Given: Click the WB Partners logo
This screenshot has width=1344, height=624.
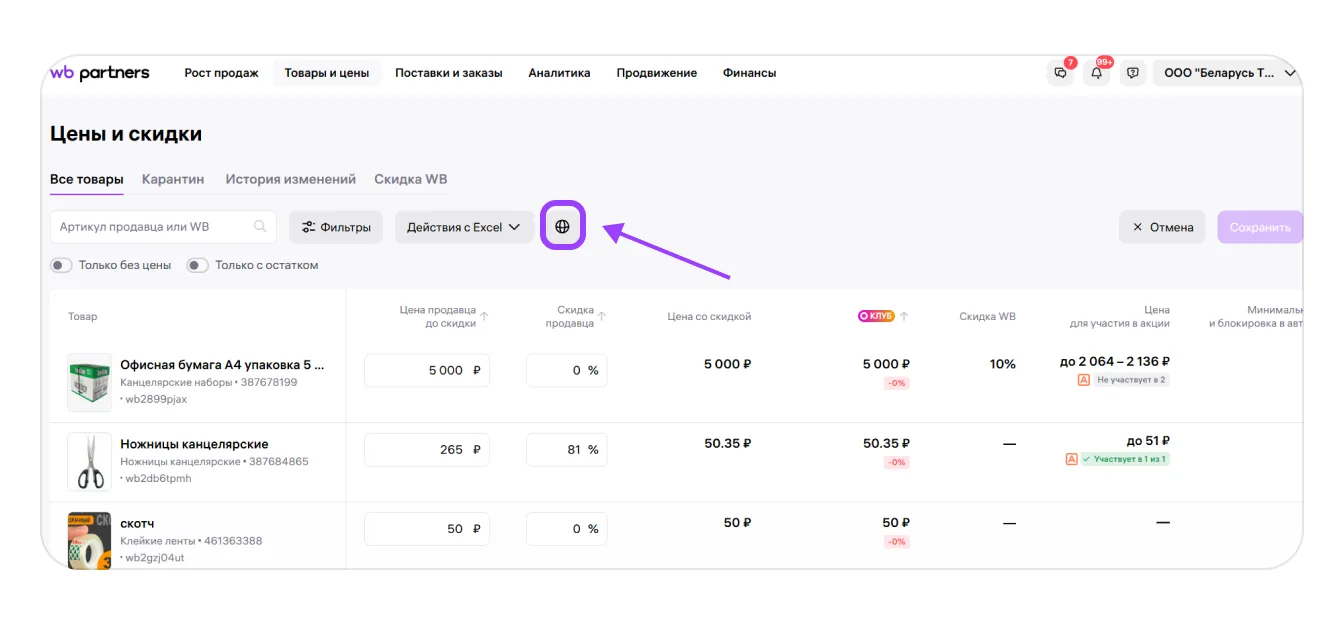Looking at the screenshot, I should pos(100,73).
